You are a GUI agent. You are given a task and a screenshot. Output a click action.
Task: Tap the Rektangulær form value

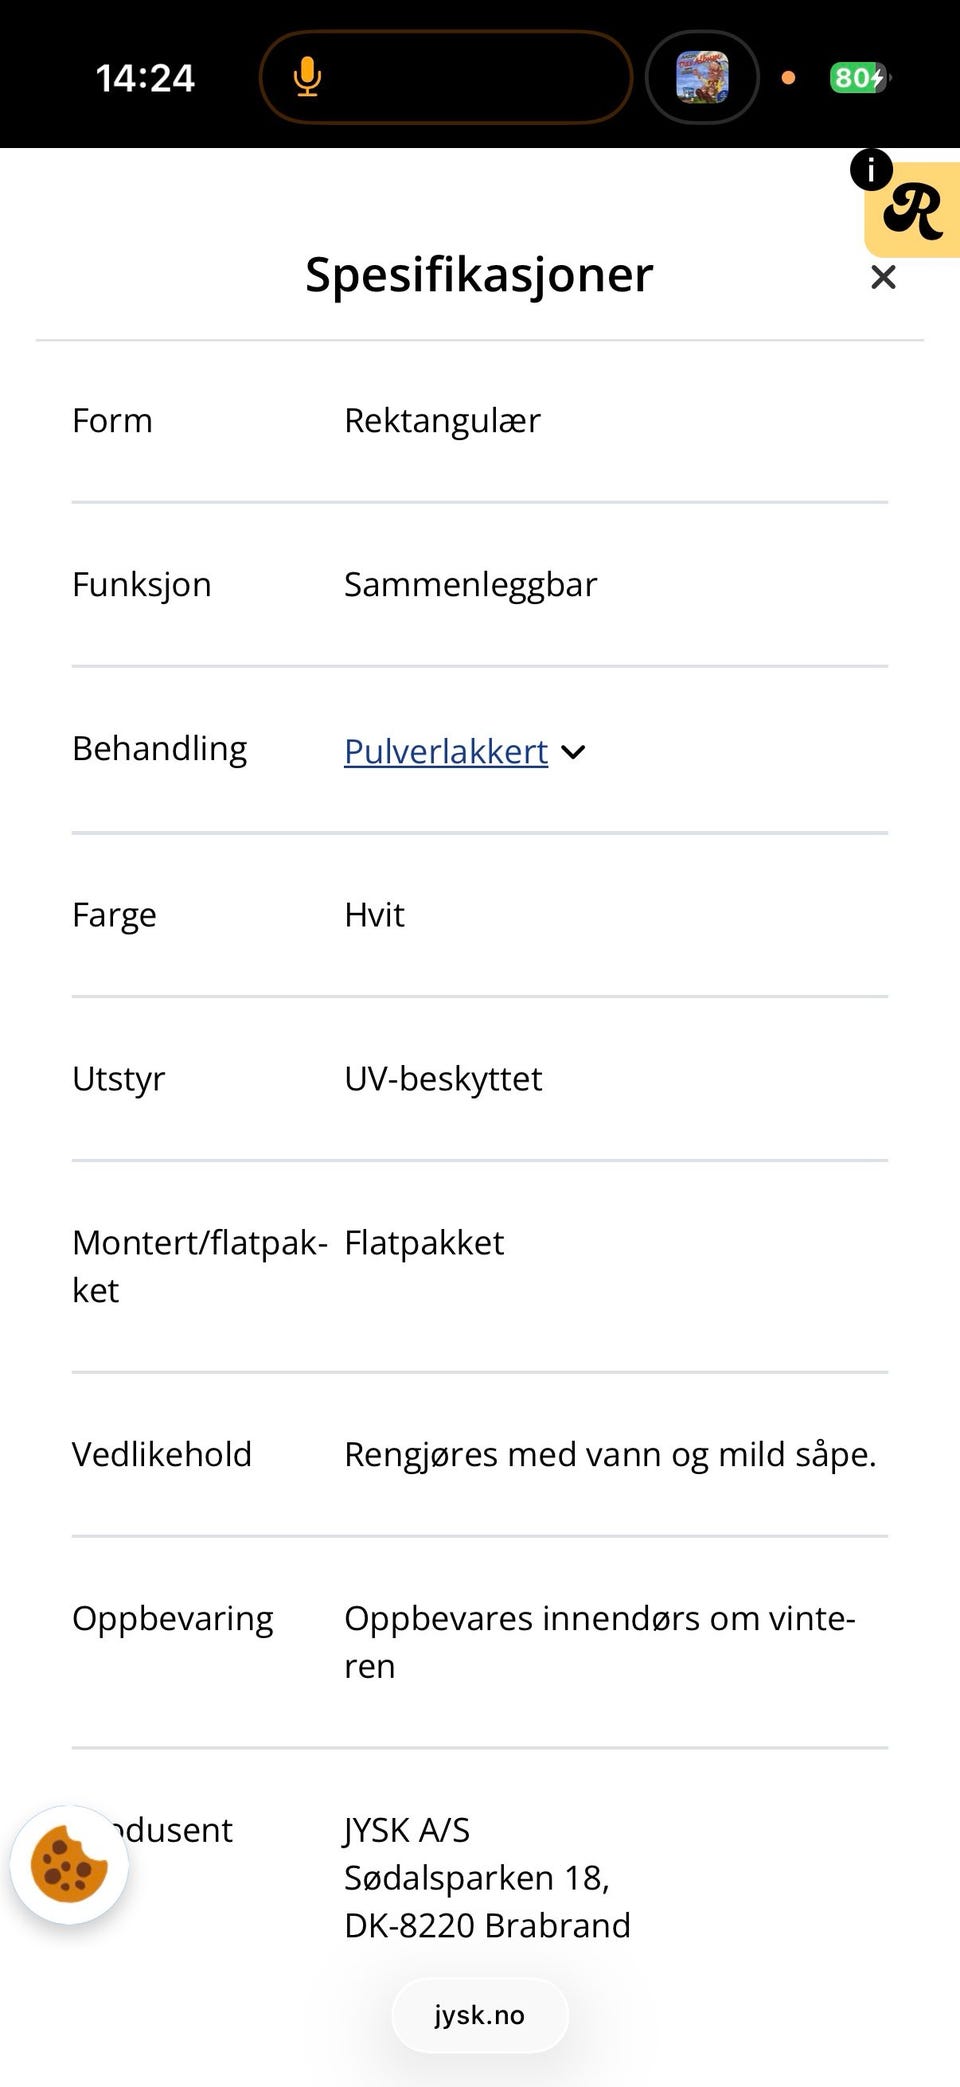click(x=442, y=421)
